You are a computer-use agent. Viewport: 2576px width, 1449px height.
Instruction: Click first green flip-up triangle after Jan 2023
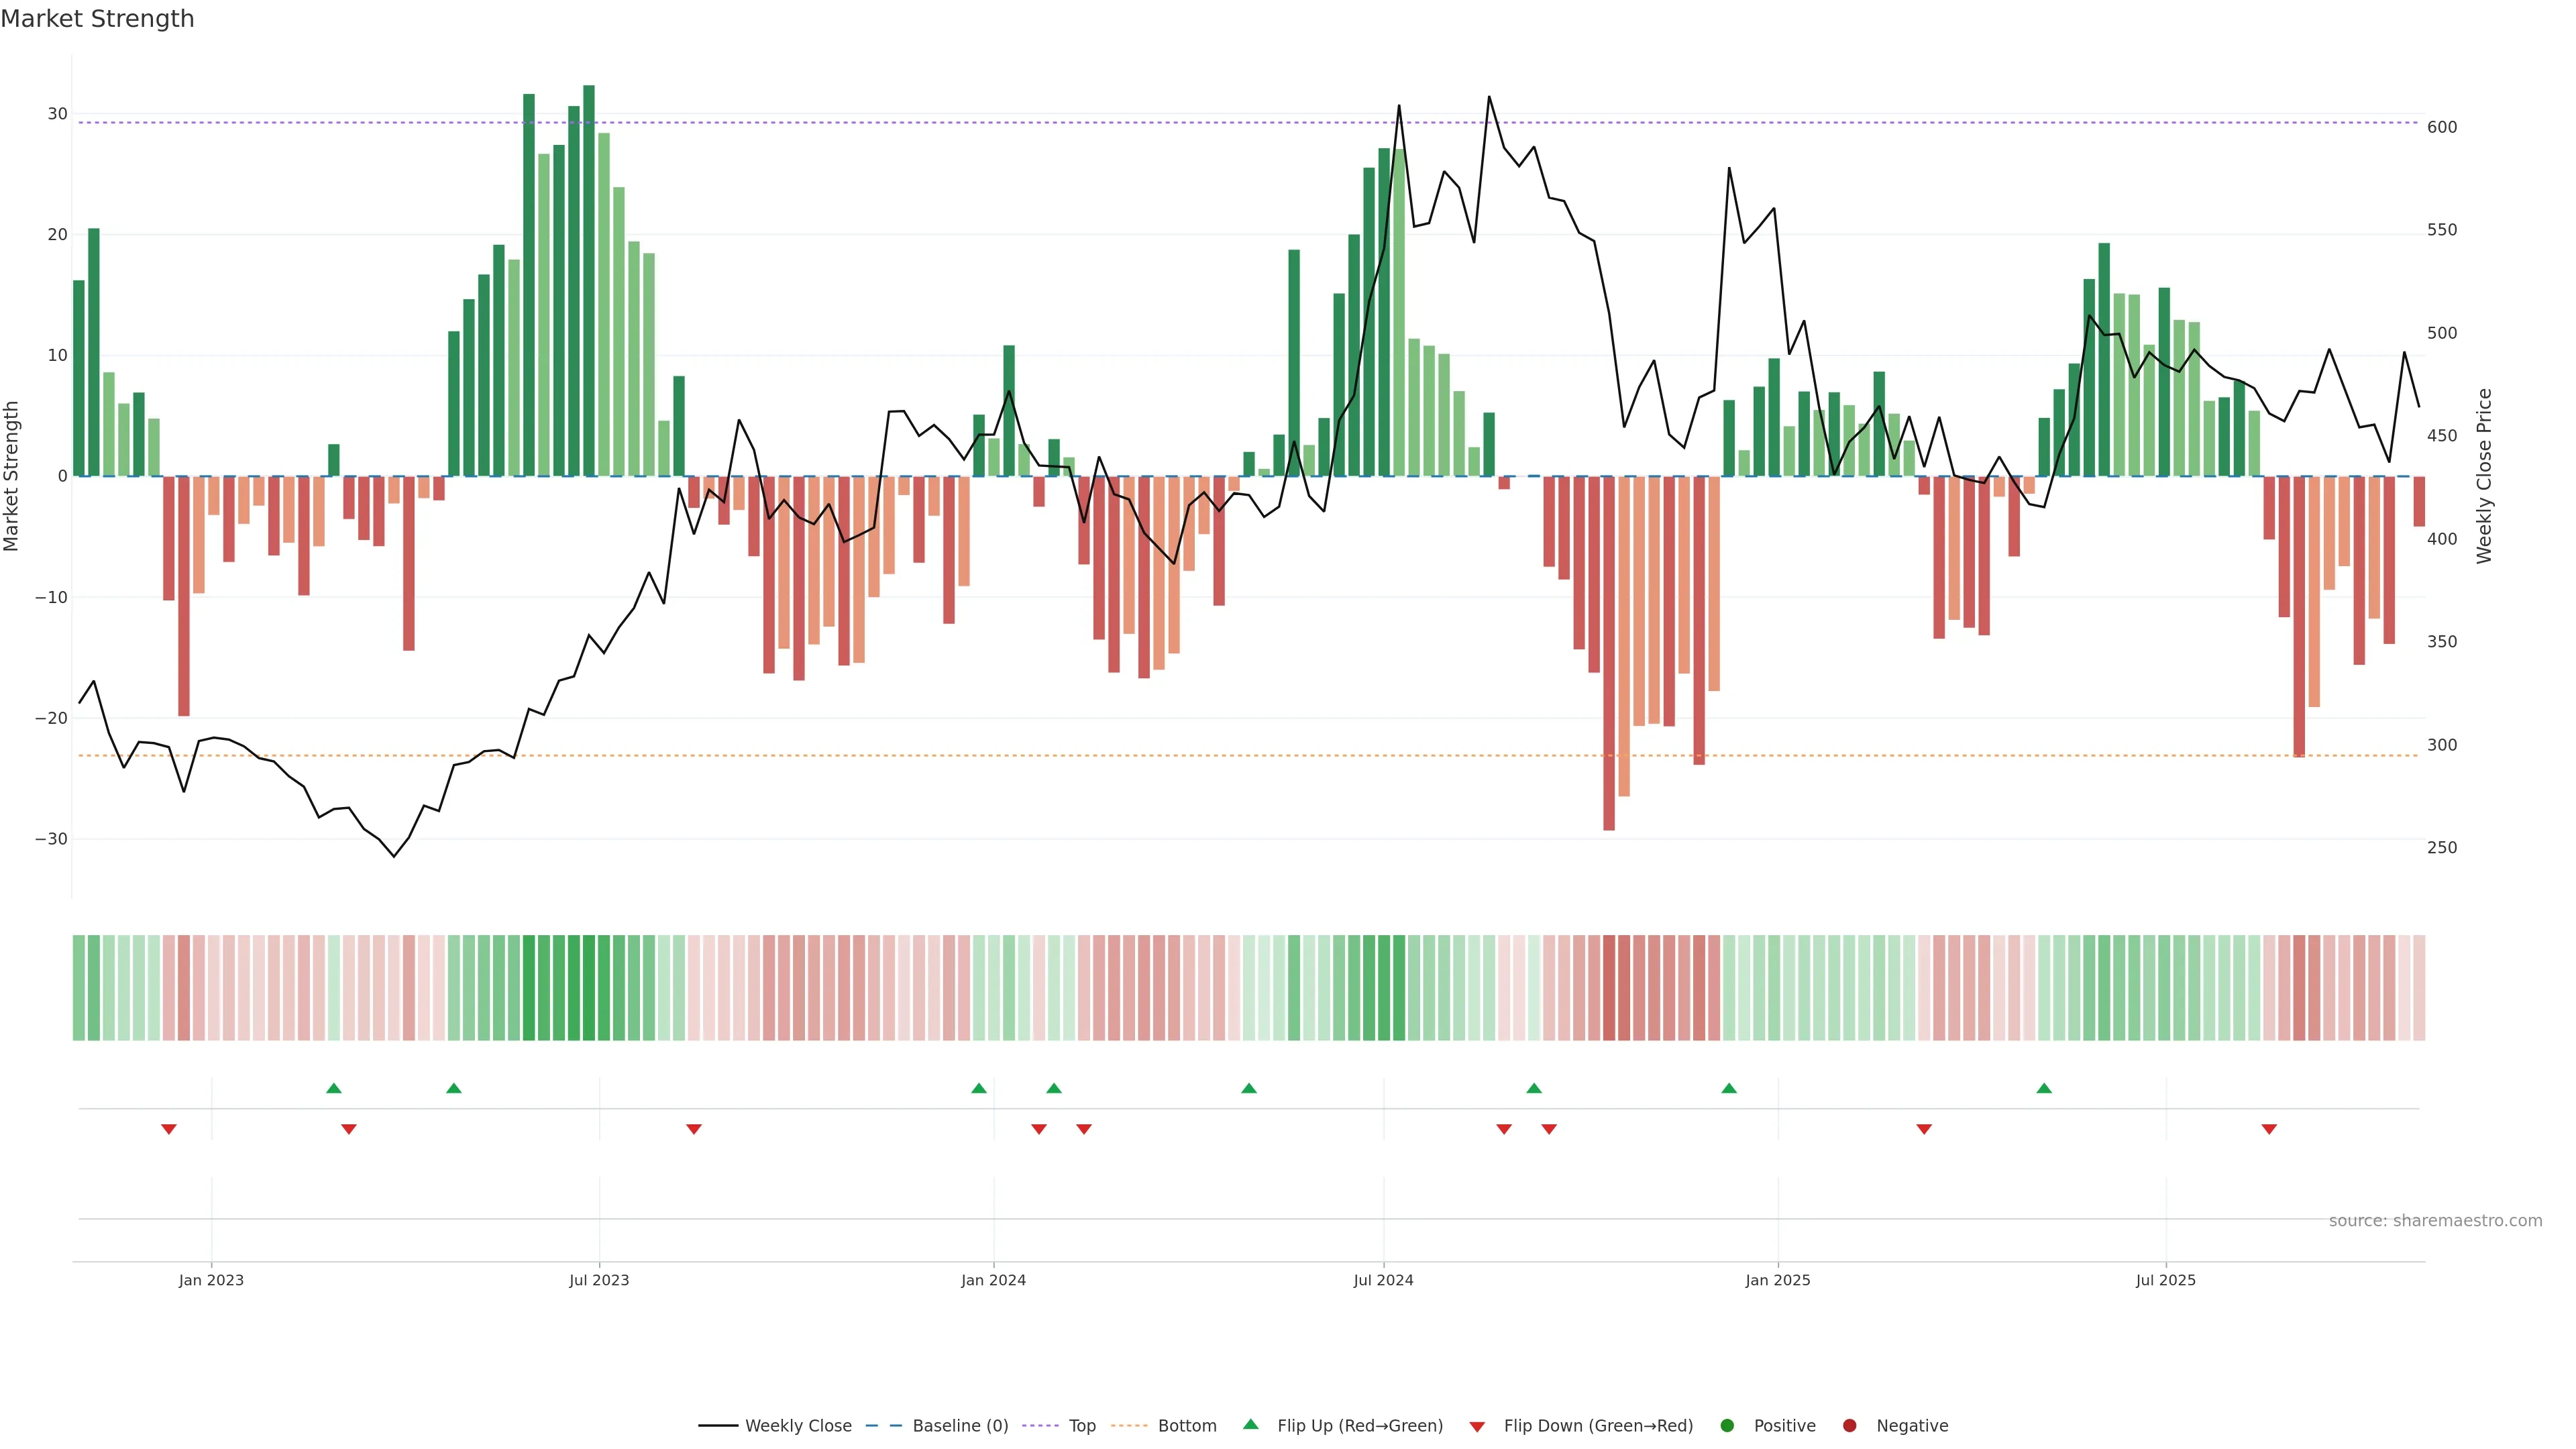pos(334,1088)
